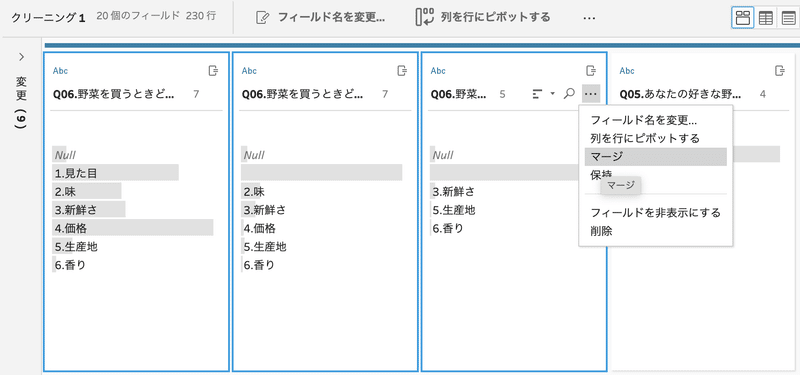Expand the changes (変更) side panel chevron

21,56
